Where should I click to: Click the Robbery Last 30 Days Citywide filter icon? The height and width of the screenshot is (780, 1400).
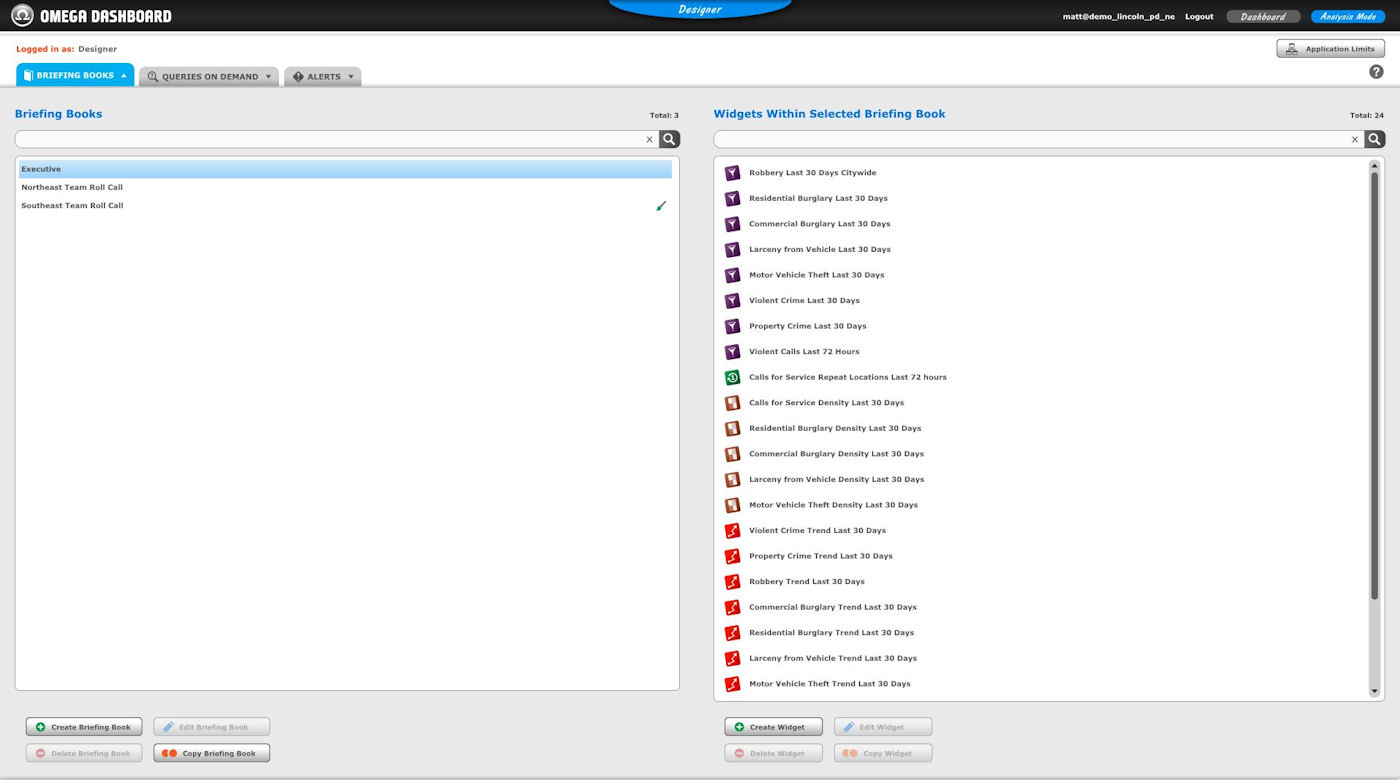click(732, 173)
